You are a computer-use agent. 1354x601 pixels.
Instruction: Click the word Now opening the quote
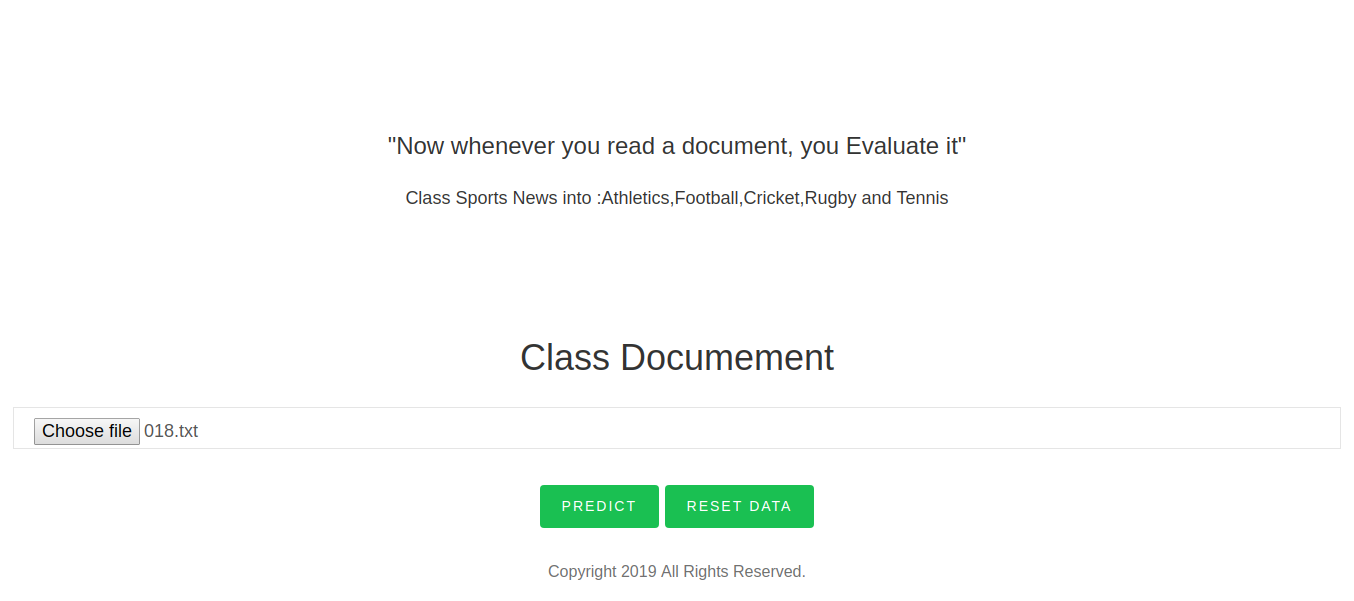(x=419, y=146)
